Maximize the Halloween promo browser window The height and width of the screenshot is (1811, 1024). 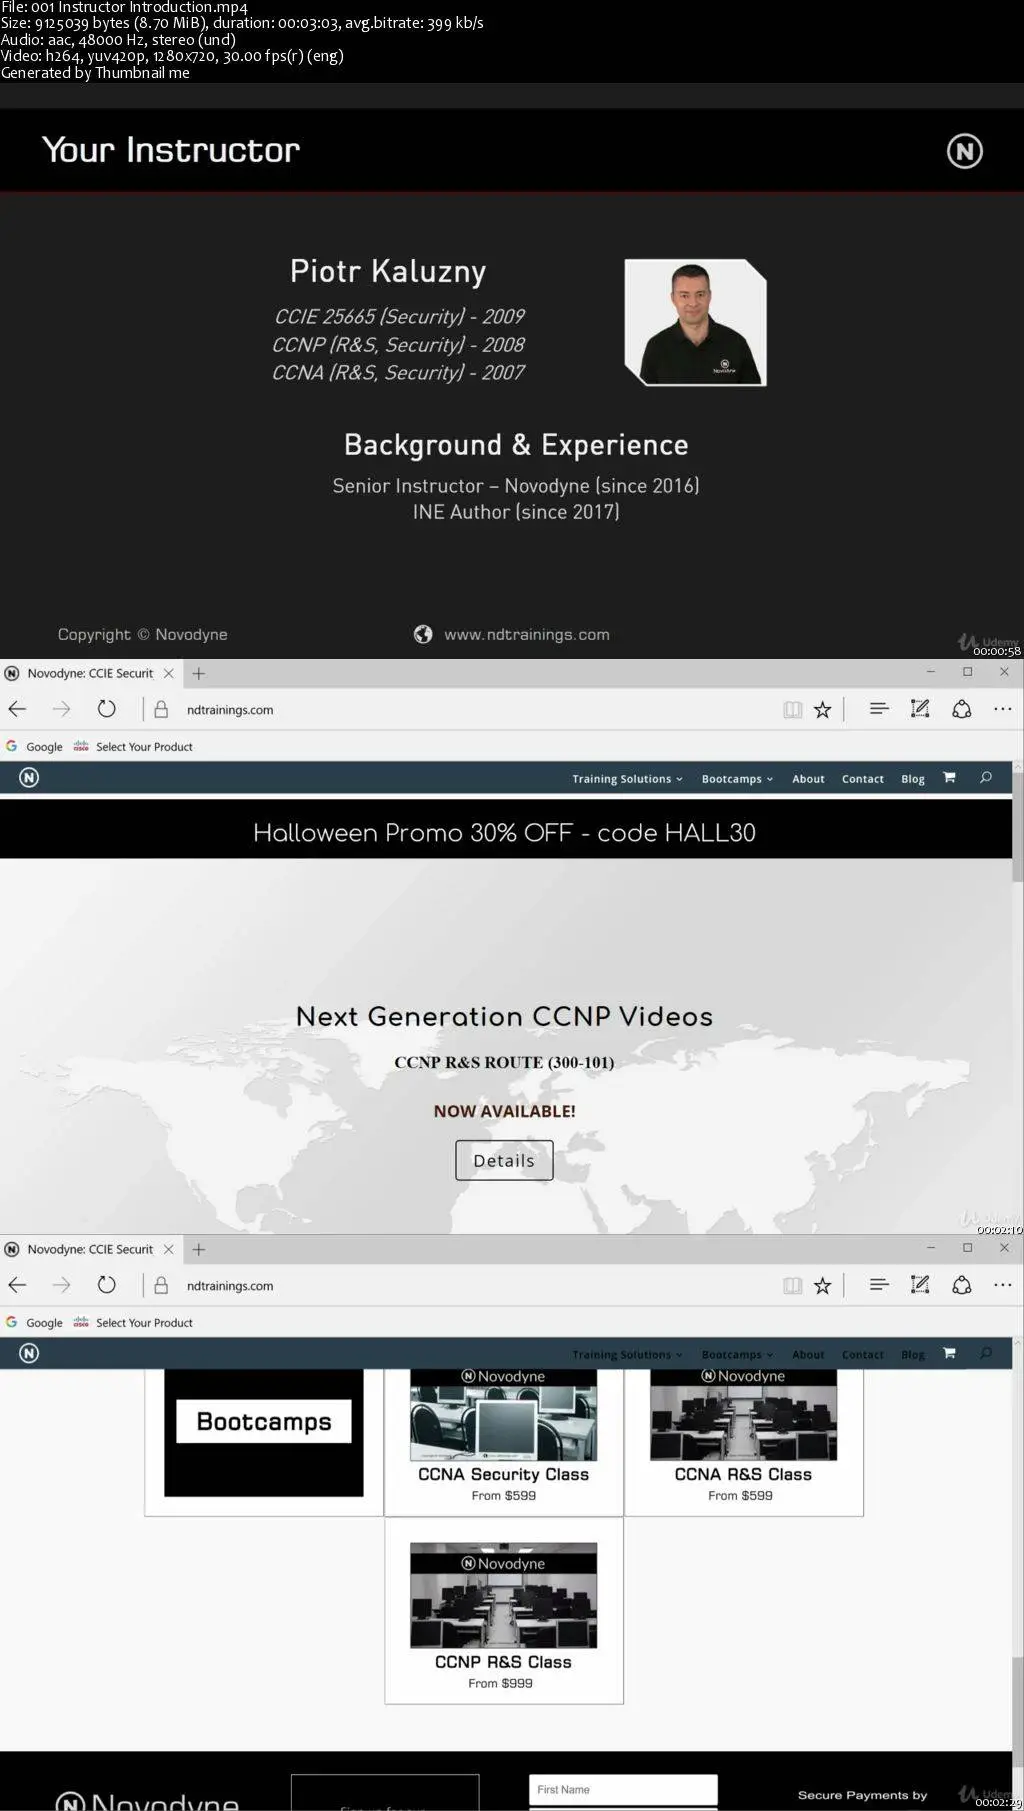(967, 672)
